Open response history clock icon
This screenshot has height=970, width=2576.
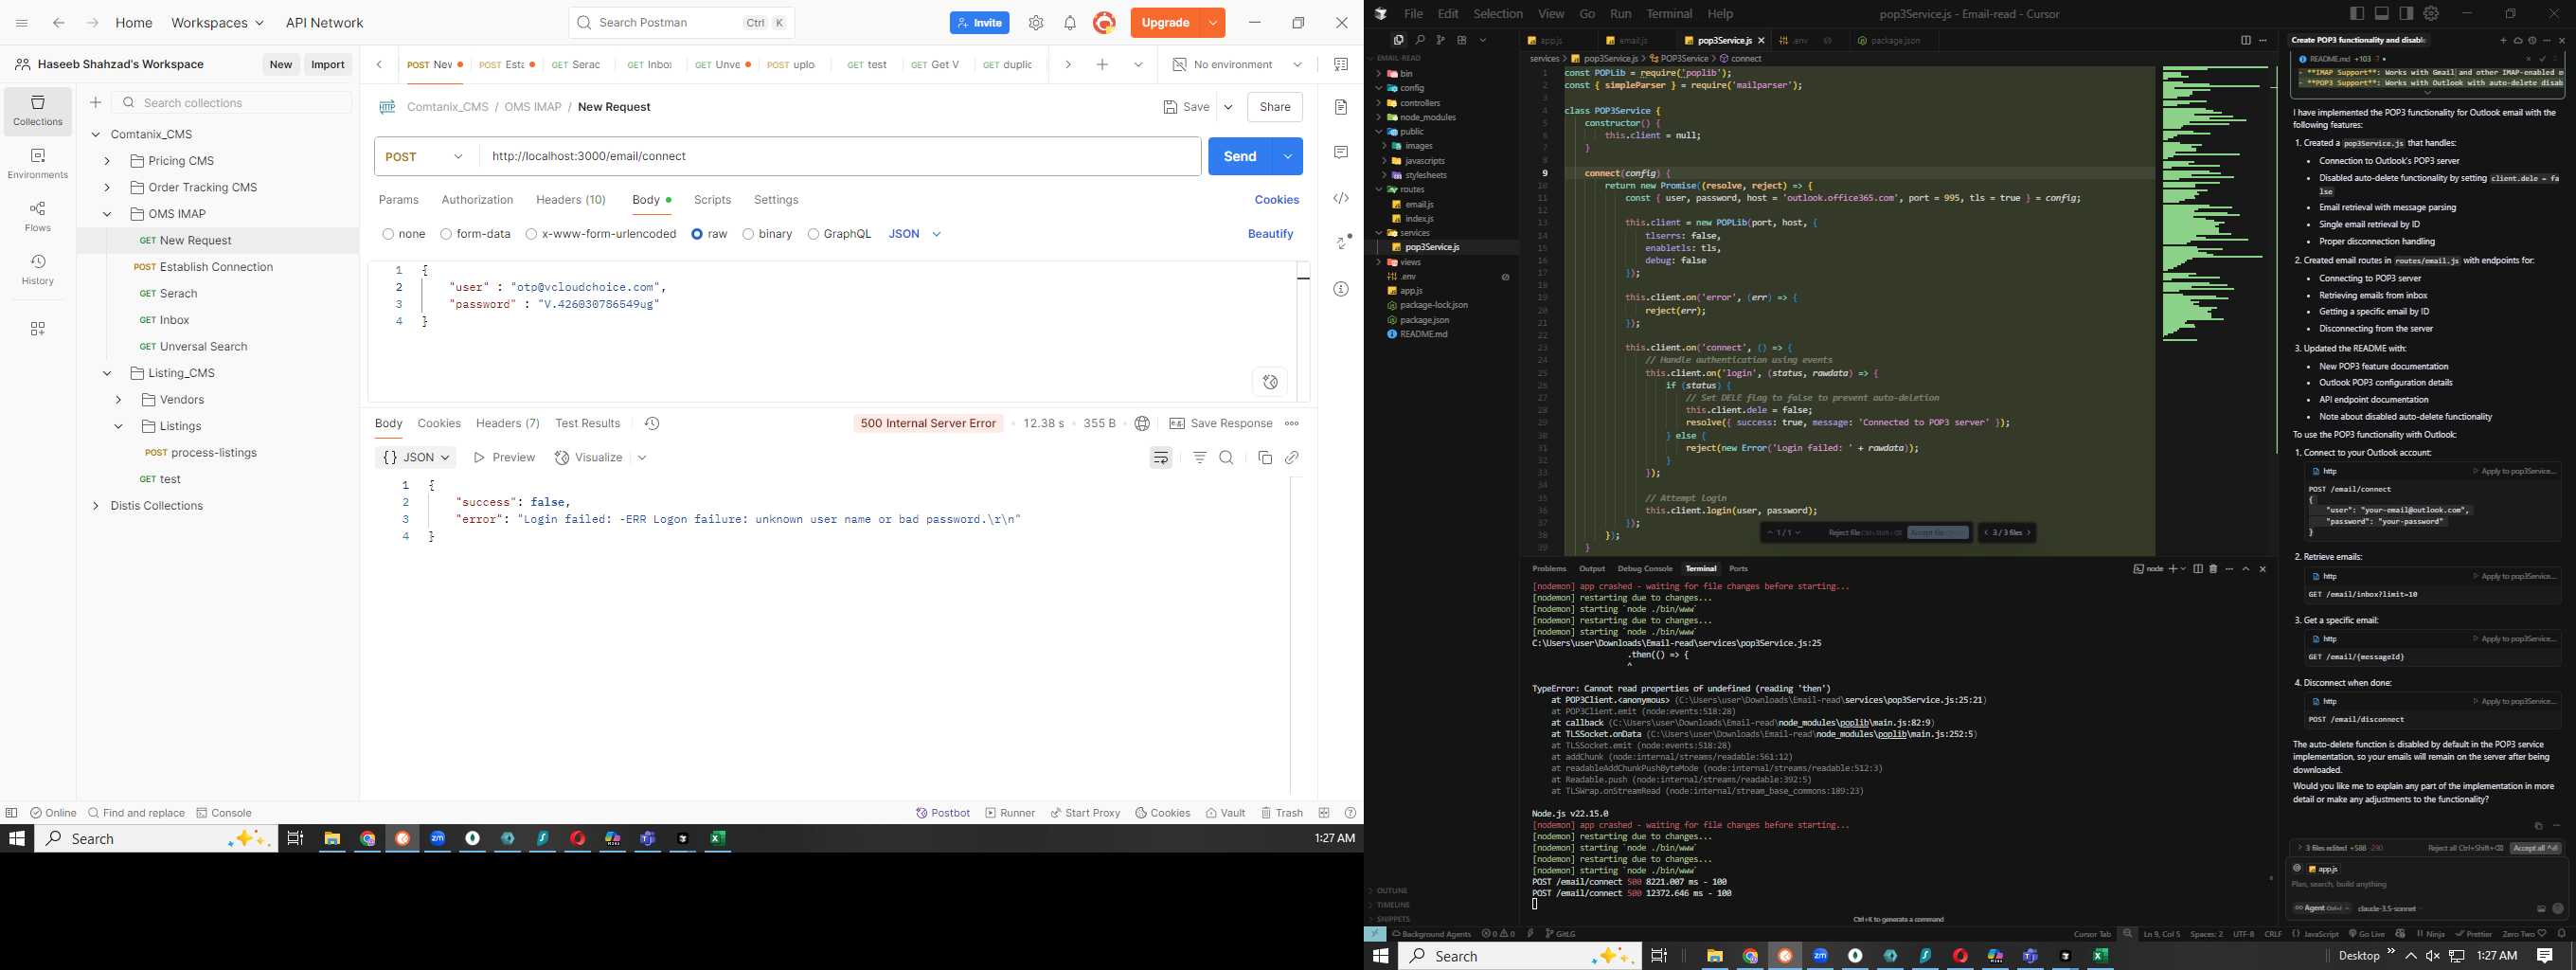coord(652,424)
